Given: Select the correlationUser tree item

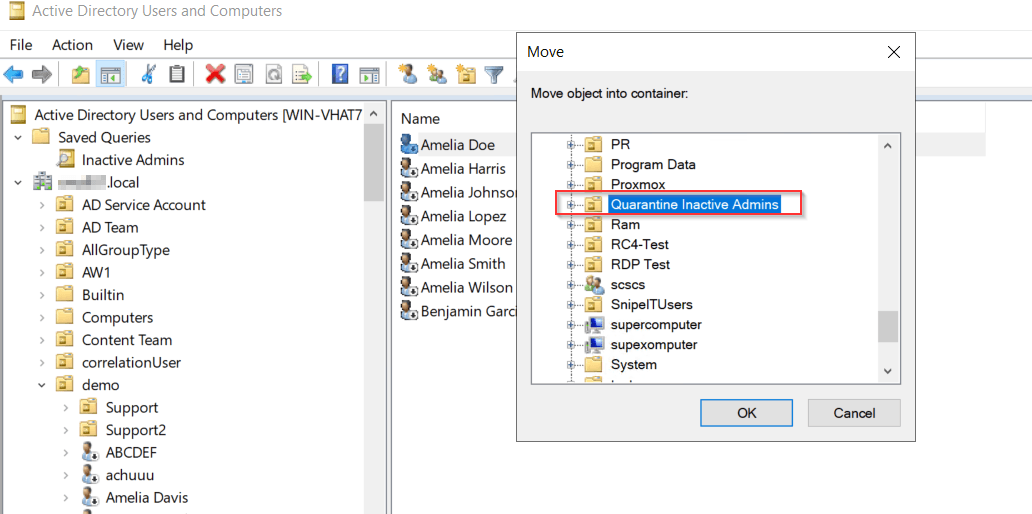Looking at the screenshot, I should (x=131, y=363).
